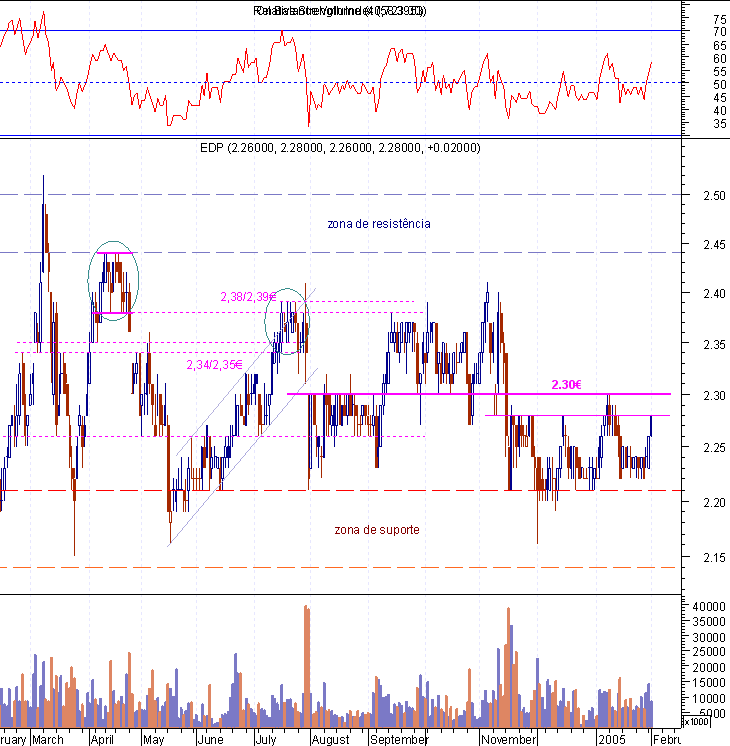Click the July date axis label

(266, 739)
